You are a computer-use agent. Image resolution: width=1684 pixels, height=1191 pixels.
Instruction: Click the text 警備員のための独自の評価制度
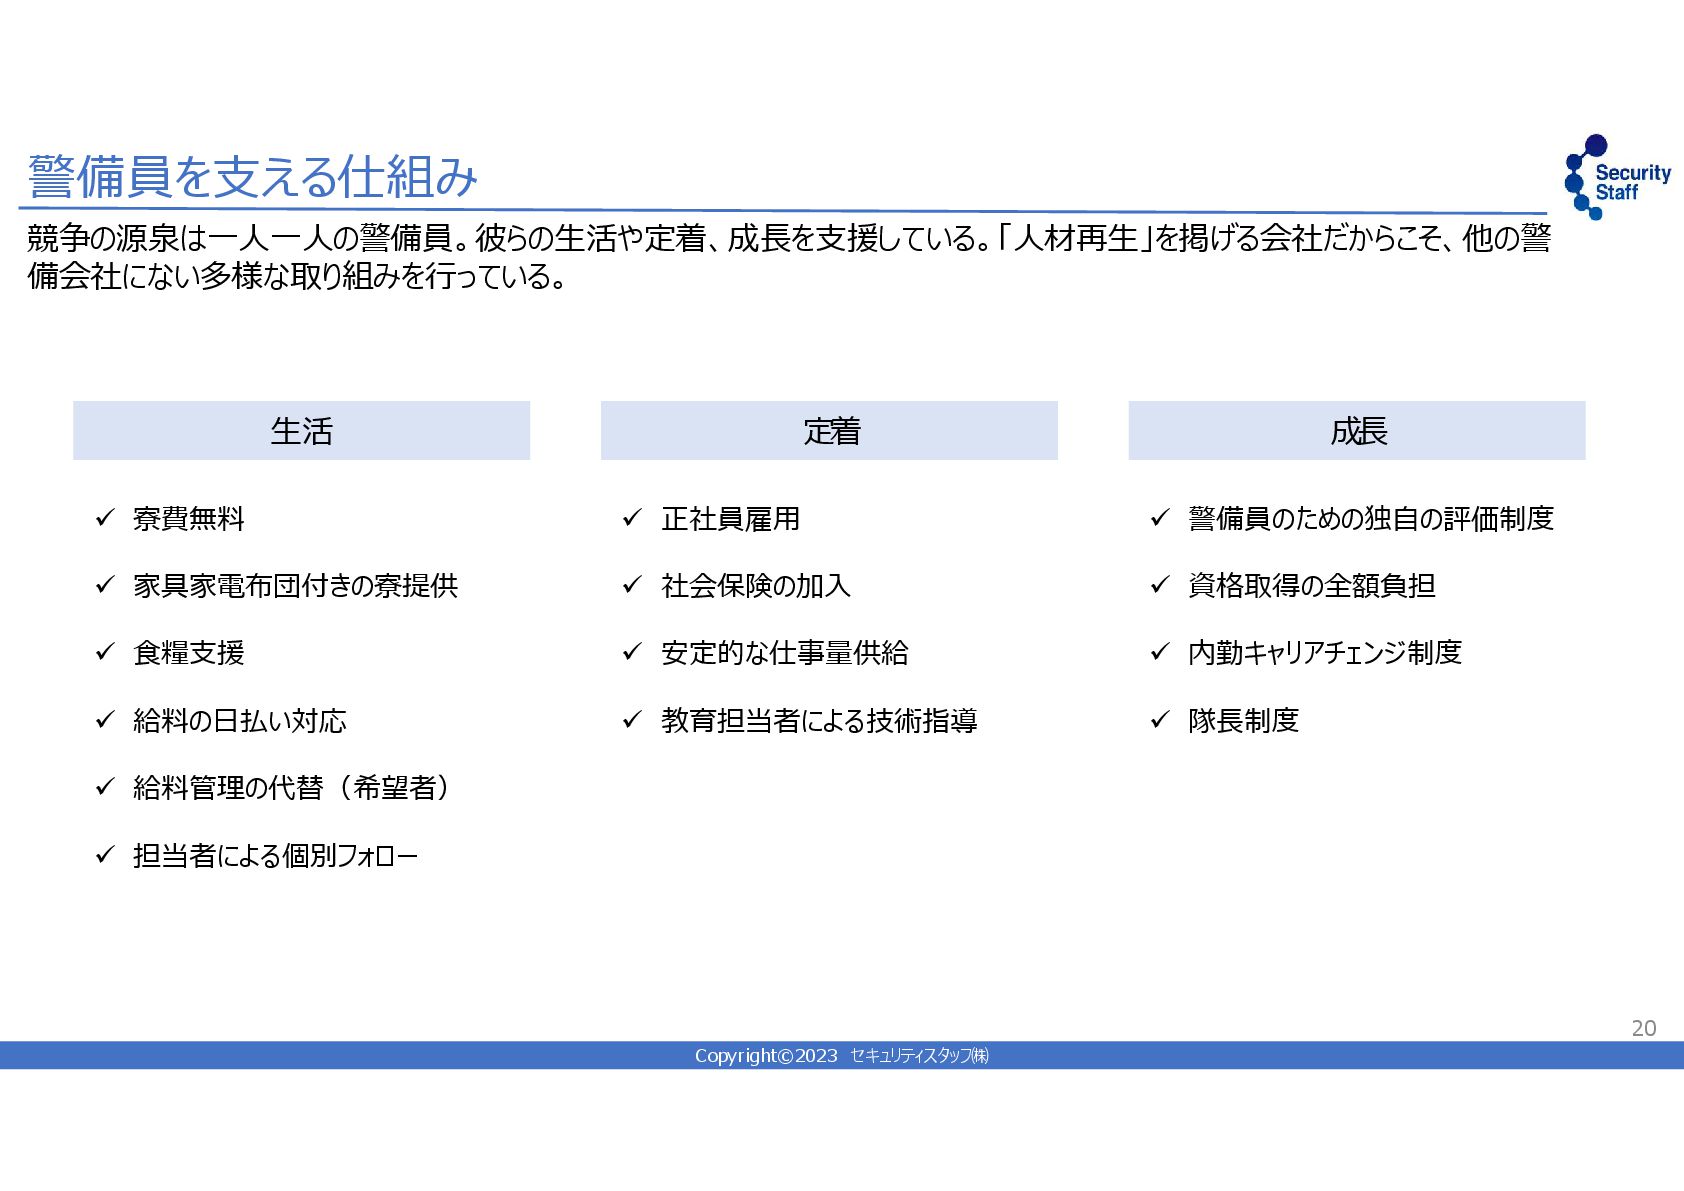pyautogui.click(x=1371, y=519)
